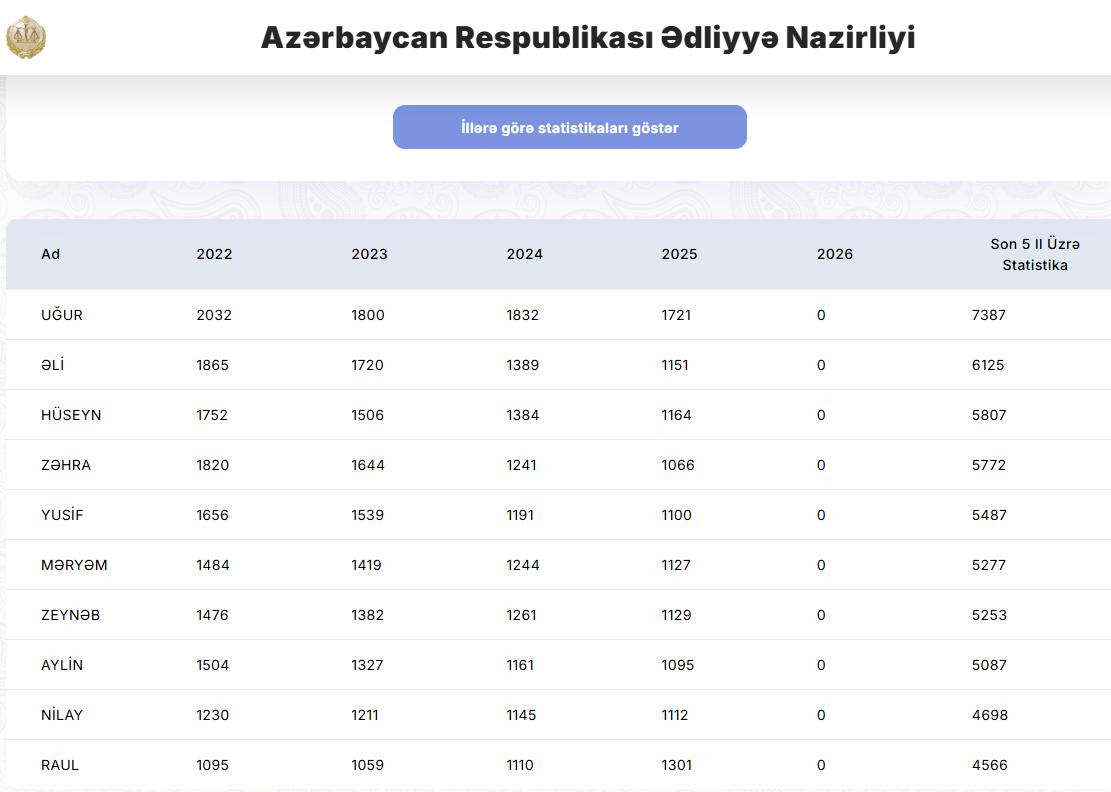Select the 2024 column header

pyautogui.click(x=524, y=254)
